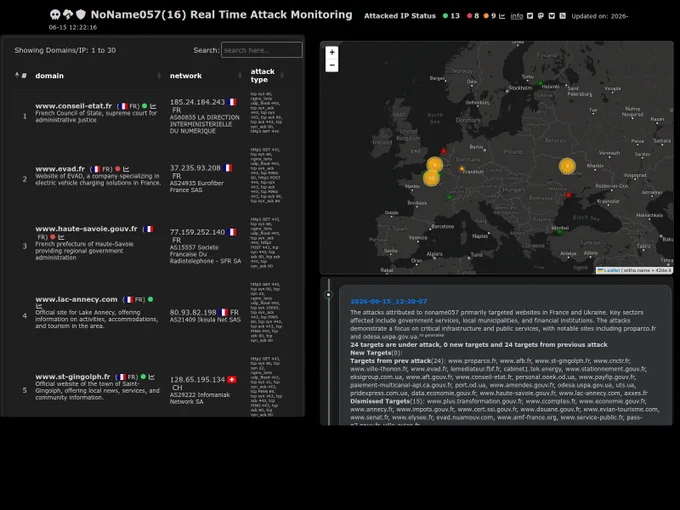Click AS24935 Eurofiber France SAS text
The width and height of the screenshot is (680, 510).
(197, 186)
